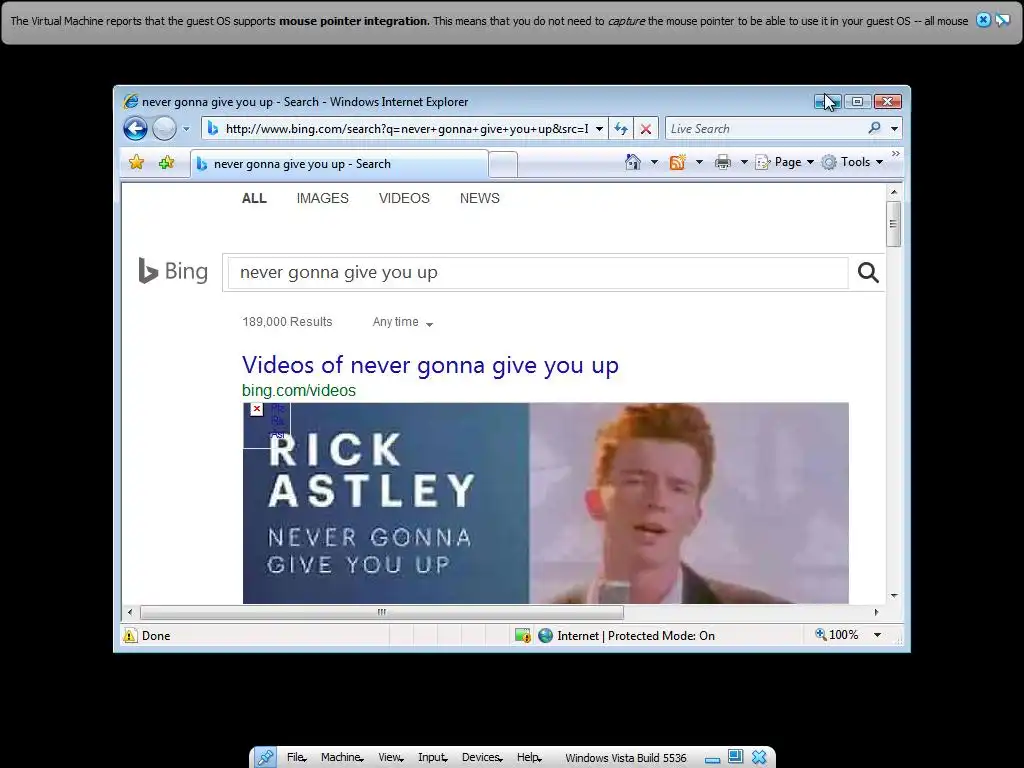
Task: Switch to the VIDEOS search tab
Action: pos(404,198)
